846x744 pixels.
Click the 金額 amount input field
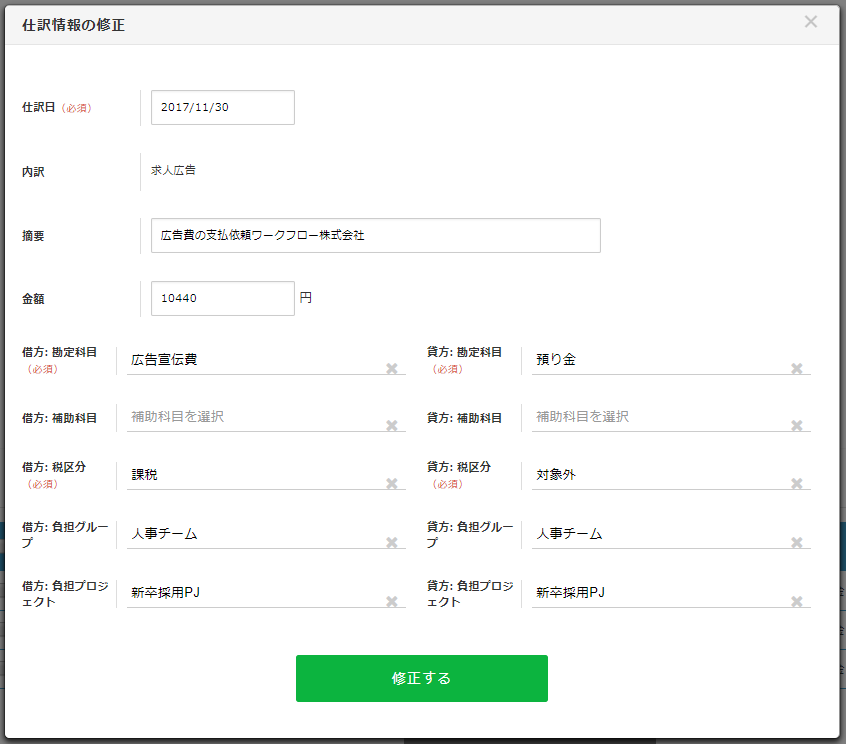(x=222, y=298)
